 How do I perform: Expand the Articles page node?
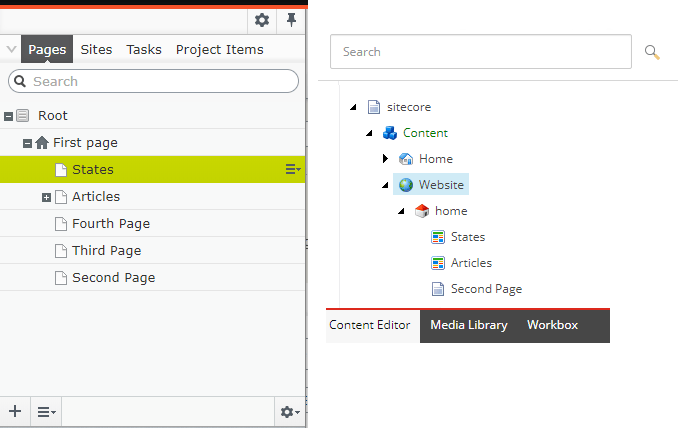coord(46,197)
